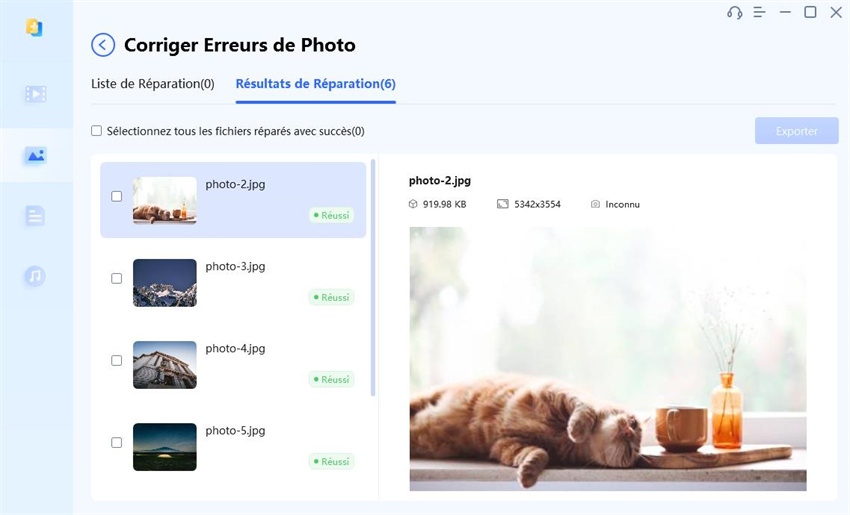
Task: Click the app logo at the top of the sidebar
Action: pyautogui.click(x=34, y=27)
